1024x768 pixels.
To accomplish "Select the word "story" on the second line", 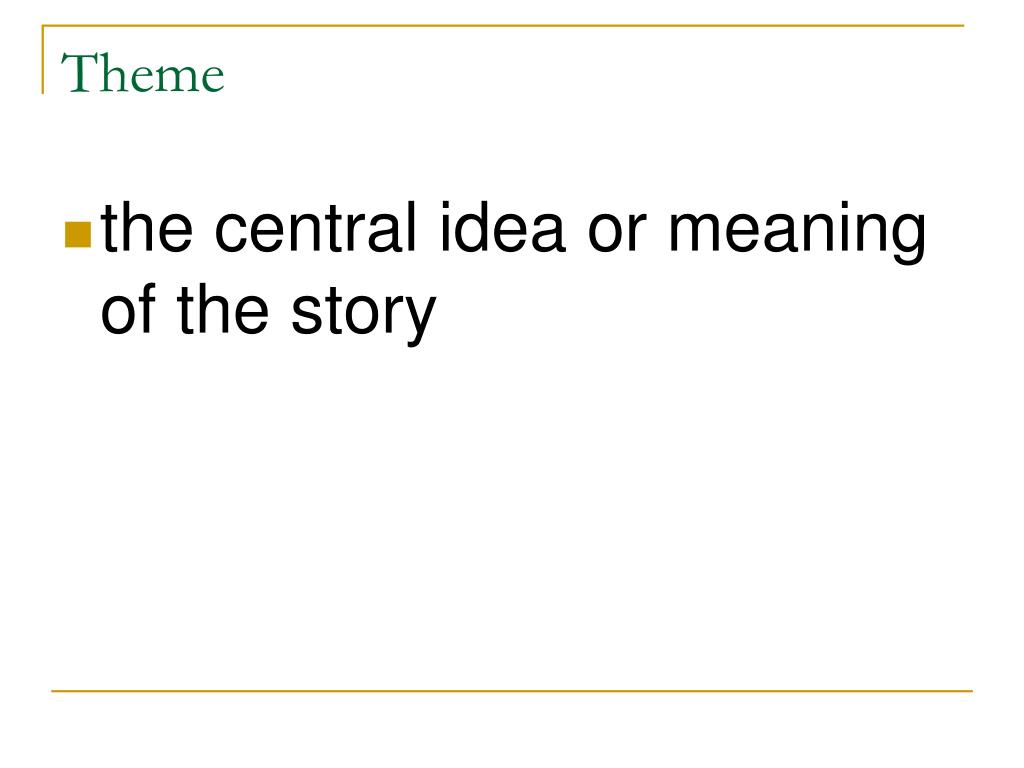I will point(364,315).
